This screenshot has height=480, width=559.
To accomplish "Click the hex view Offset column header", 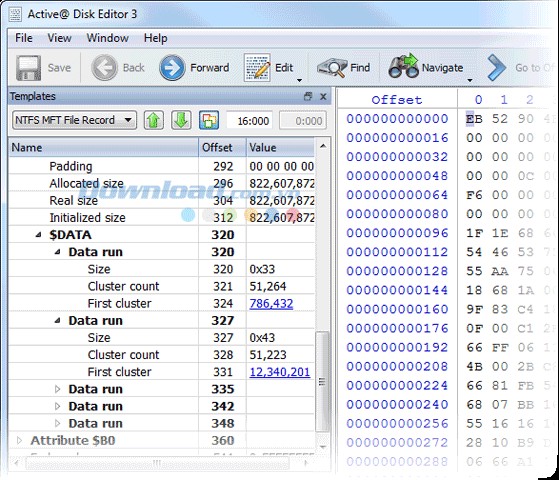I will pyautogui.click(x=397, y=100).
